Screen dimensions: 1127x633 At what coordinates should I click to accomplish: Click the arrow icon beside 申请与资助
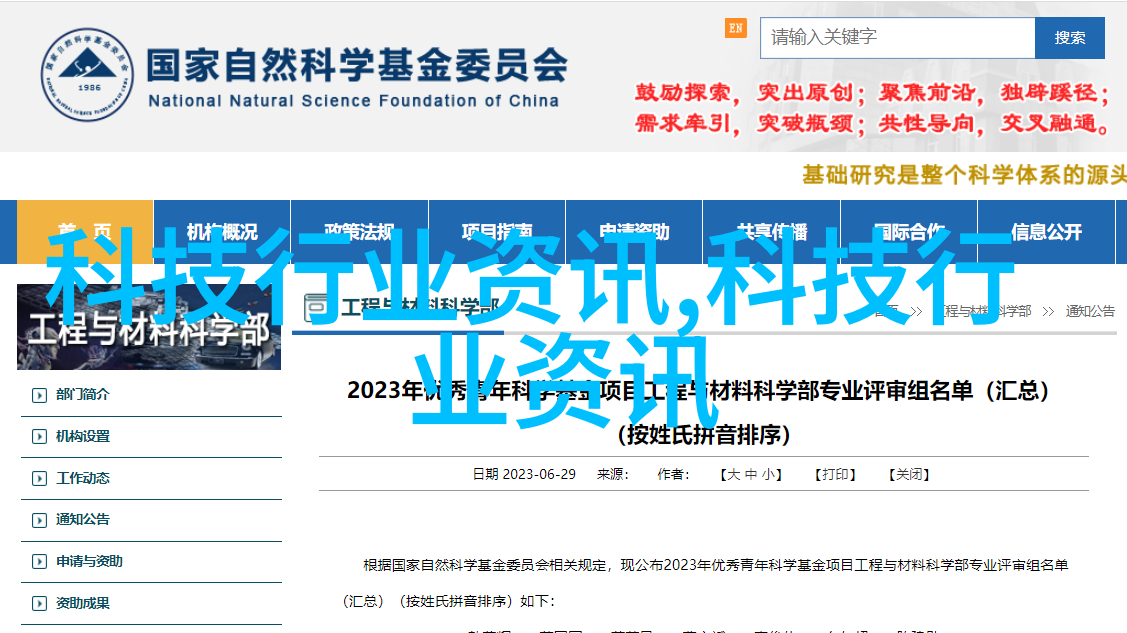(39, 562)
